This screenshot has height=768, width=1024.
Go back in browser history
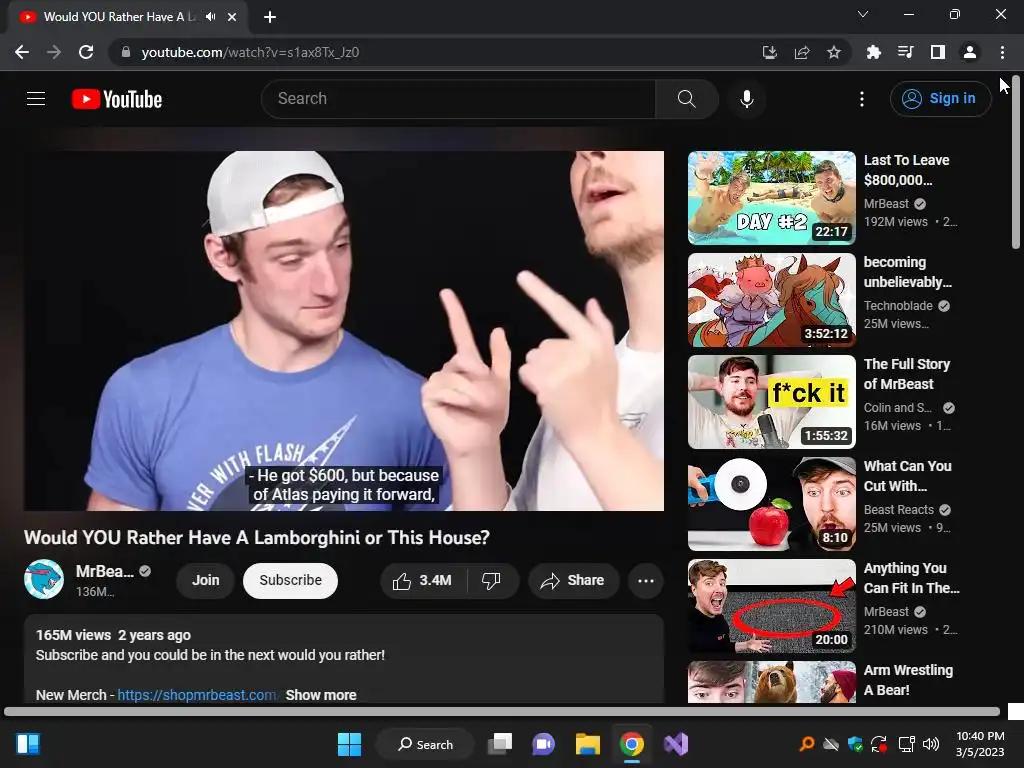[22, 52]
